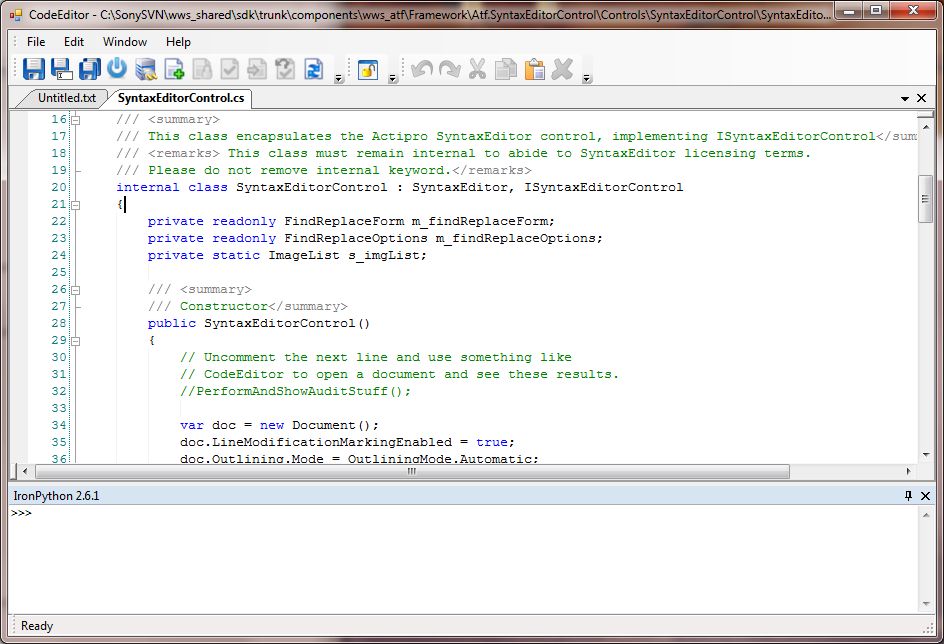The width and height of the screenshot is (944, 644).
Task: Click 'm_findReplaceOptions;' on line 23
Action: click(519, 238)
